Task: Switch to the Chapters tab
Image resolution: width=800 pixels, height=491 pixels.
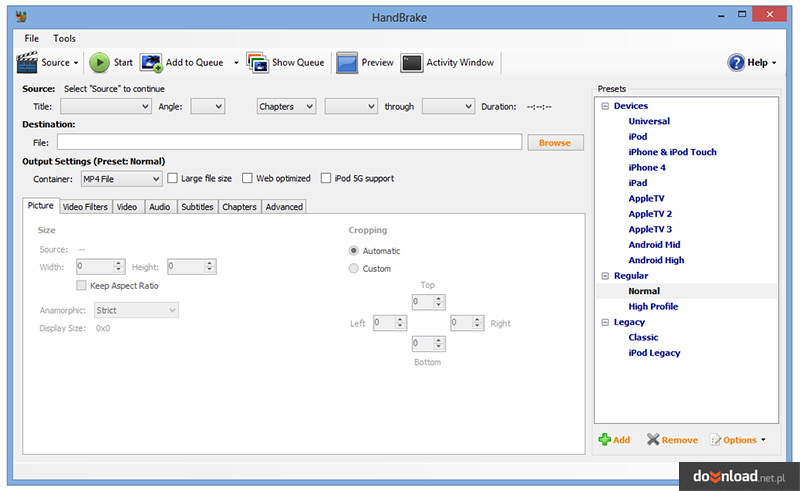Action: [239, 207]
